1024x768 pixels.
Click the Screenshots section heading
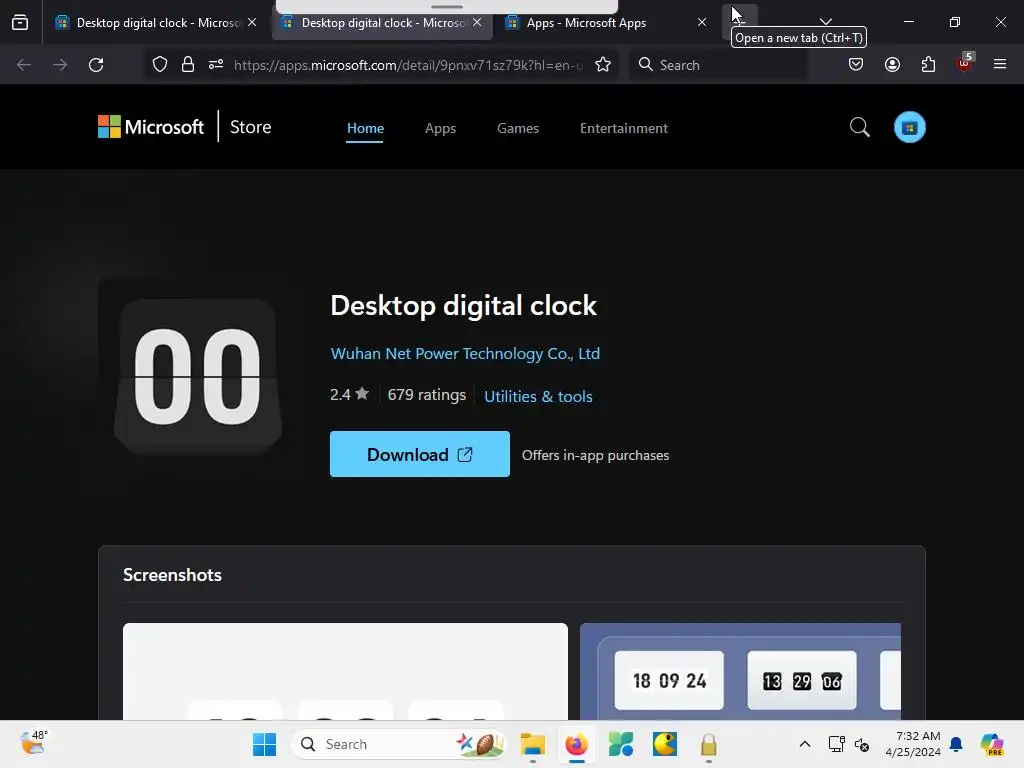tap(172, 575)
